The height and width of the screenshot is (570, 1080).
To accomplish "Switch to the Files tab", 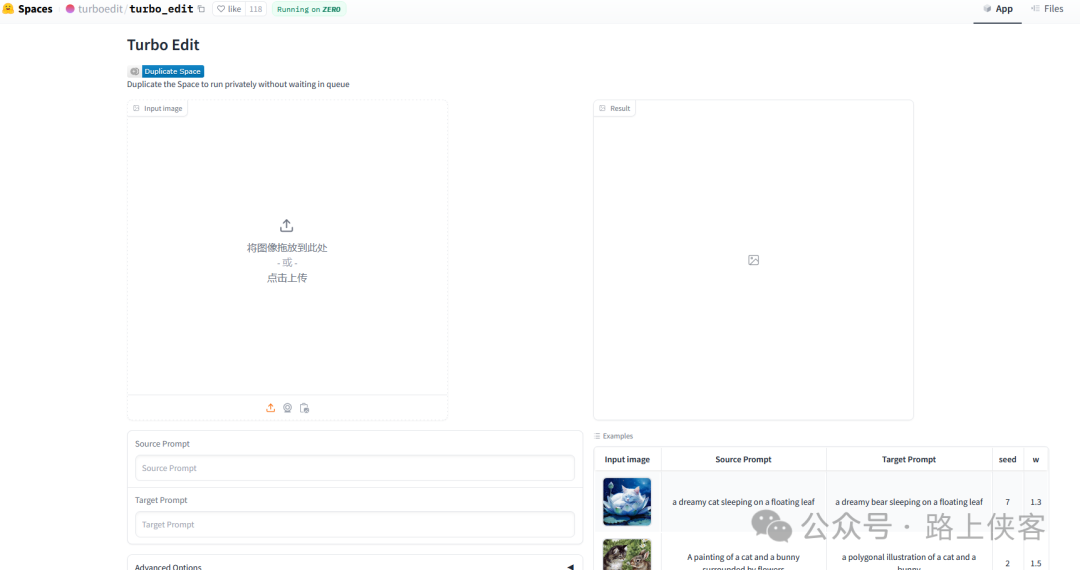I will click(x=1047, y=9).
